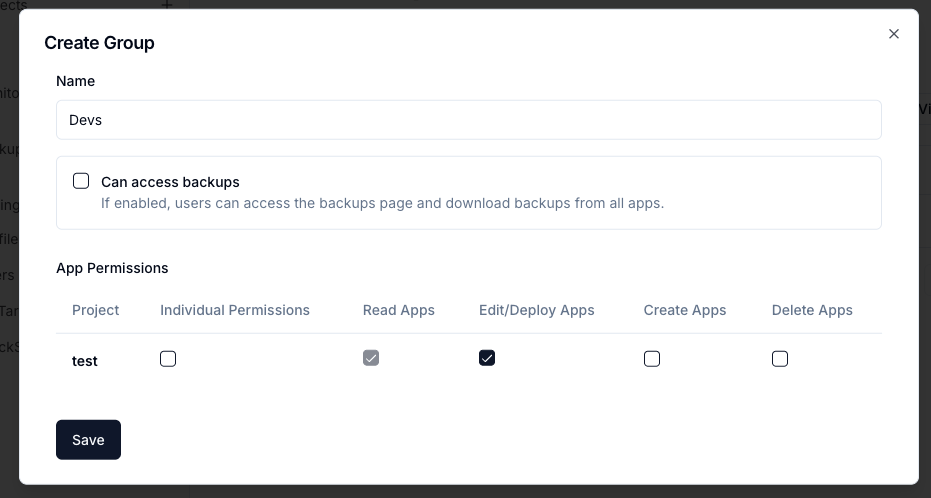
Task: Uncheck Edit/Deploy Apps for test project
Action: coord(487,358)
